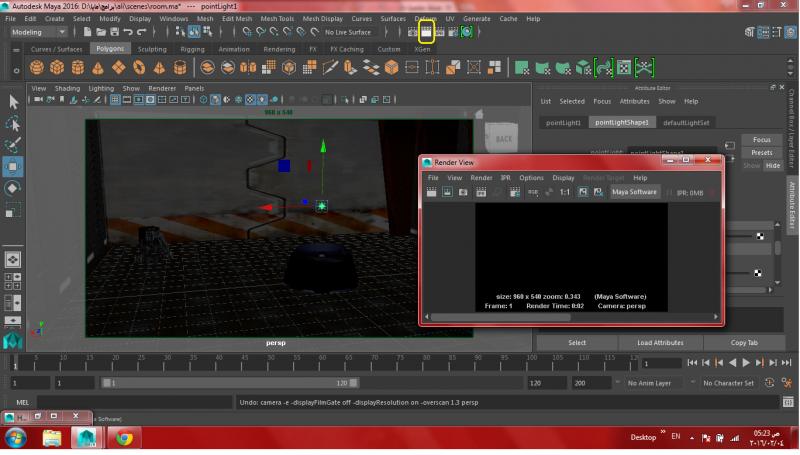This screenshot has width=800, height=455.
Task: Click the Chrome icon on the taskbar
Action: pyautogui.click(x=124, y=437)
